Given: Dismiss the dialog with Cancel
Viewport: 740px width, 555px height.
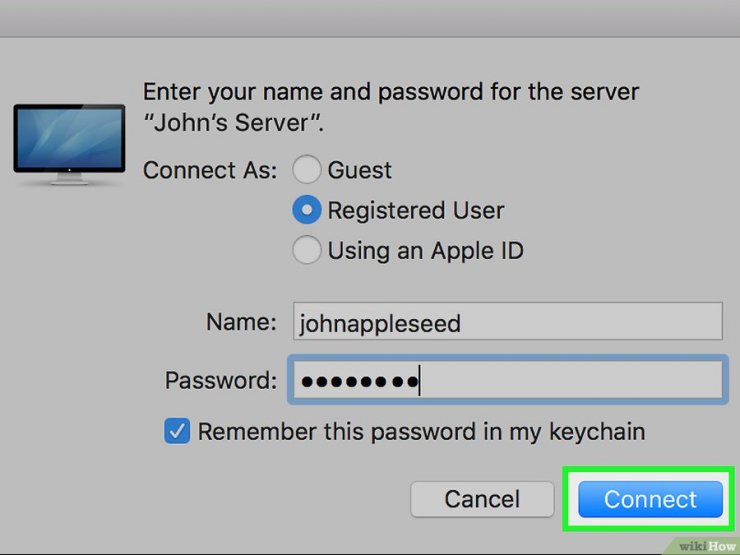Looking at the screenshot, I should point(482,499).
